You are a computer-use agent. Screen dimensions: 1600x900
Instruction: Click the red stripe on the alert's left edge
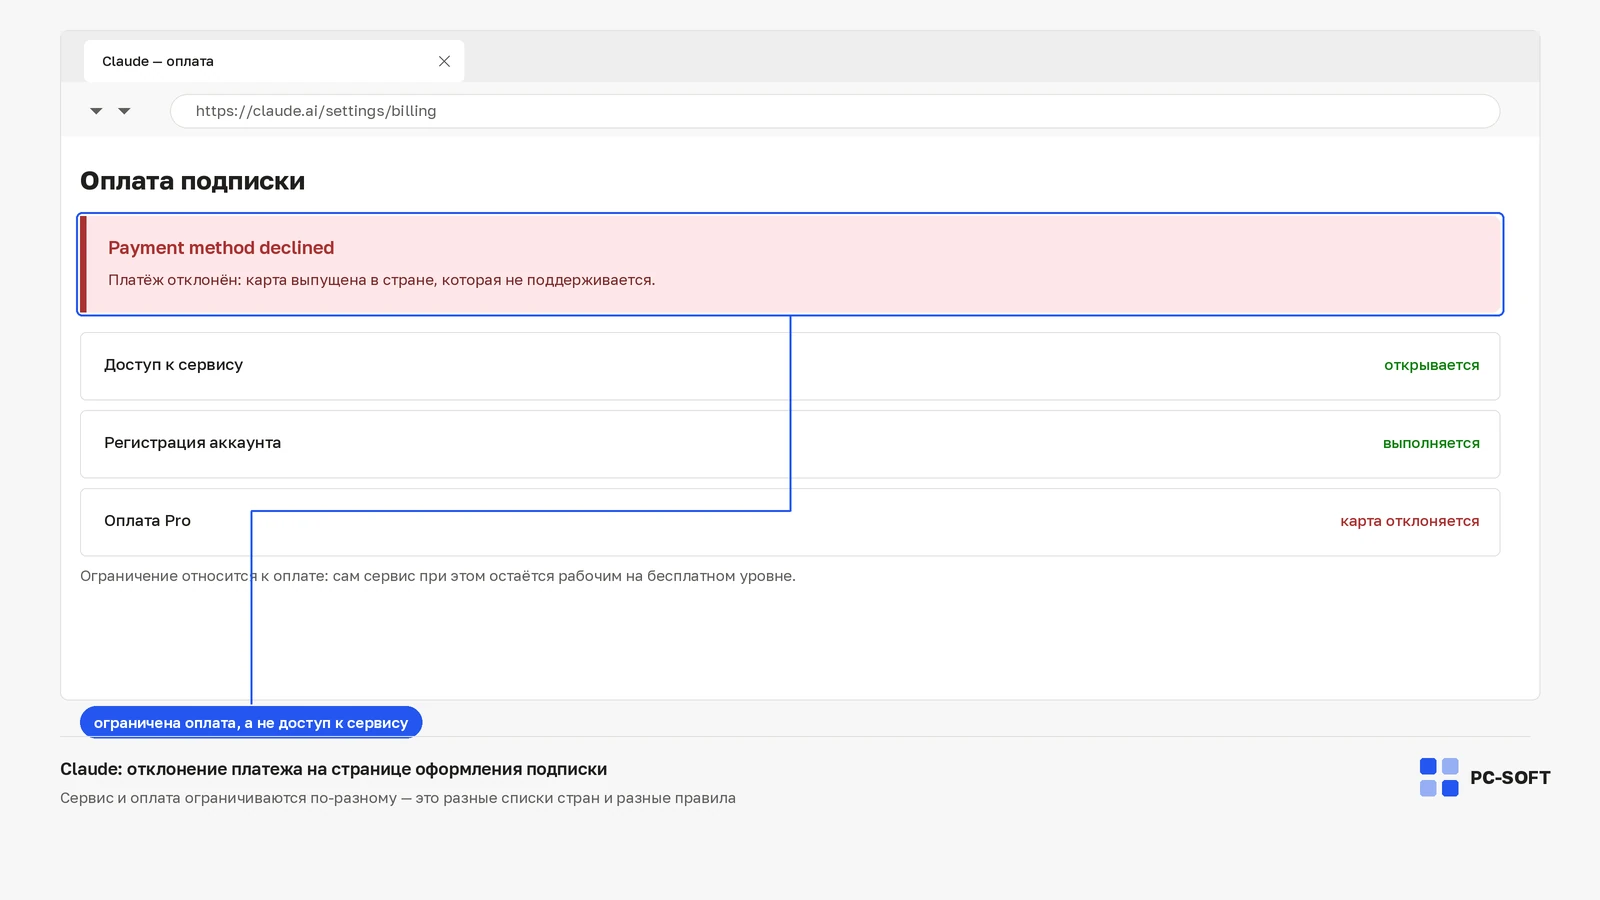(x=84, y=264)
